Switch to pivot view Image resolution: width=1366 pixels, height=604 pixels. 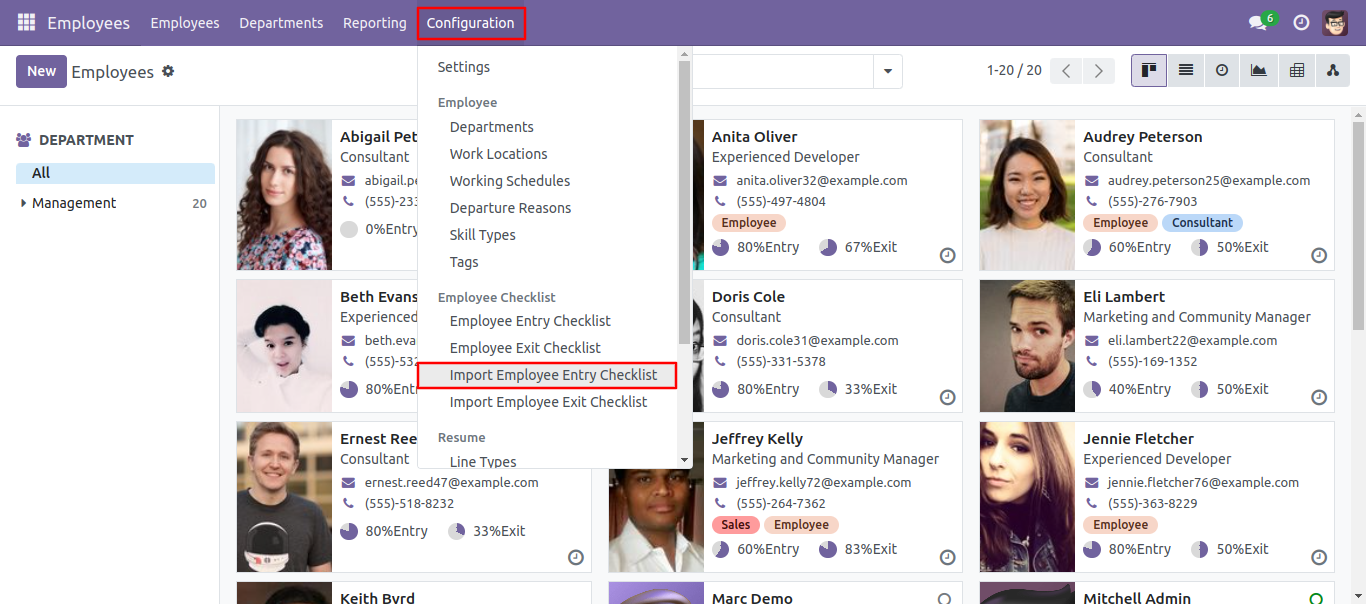pos(1297,71)
